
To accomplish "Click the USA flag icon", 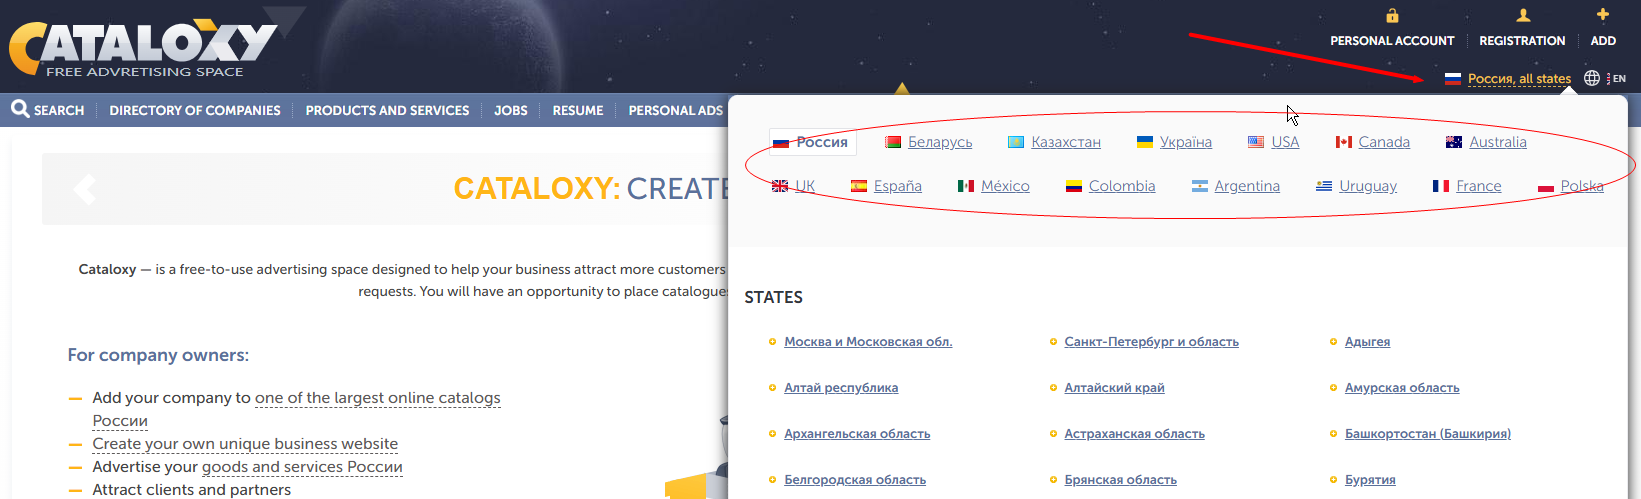I will coord(1256,142).
